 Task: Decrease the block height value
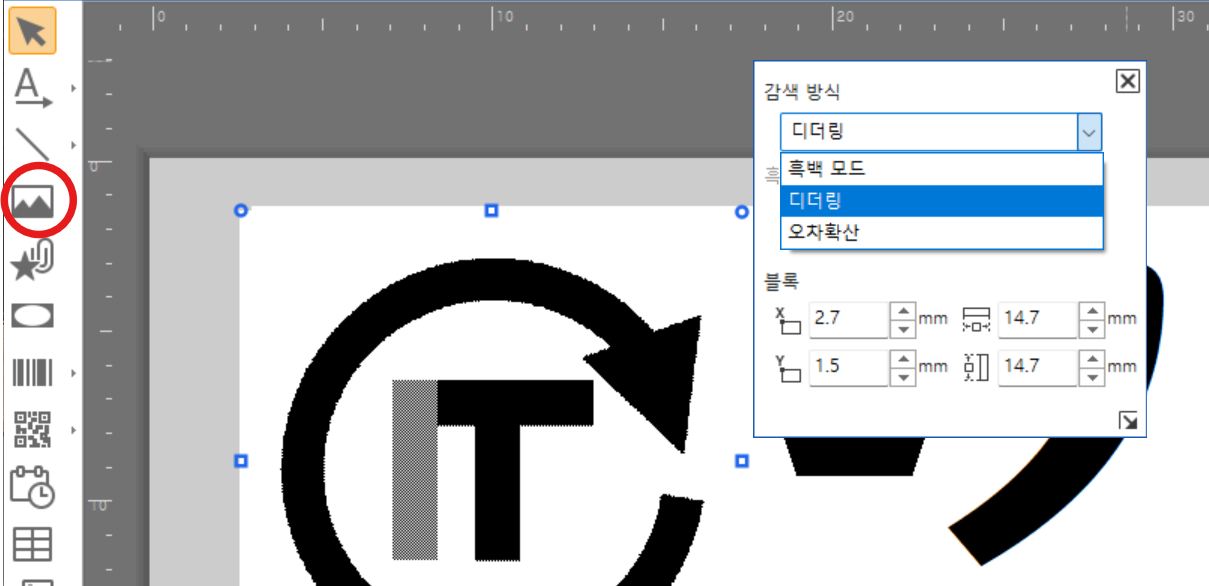click(x=1092, y=376)
